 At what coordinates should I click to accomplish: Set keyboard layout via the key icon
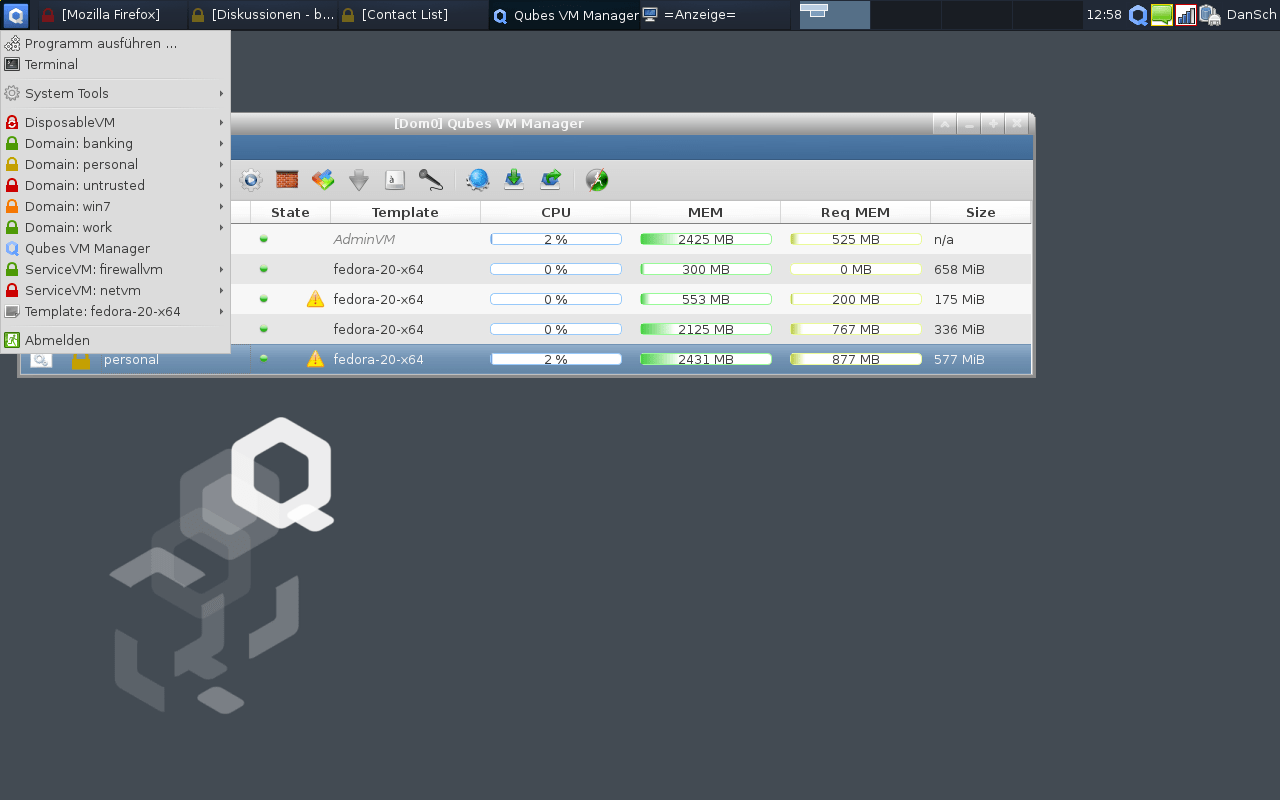pyautogui.click(x=395, y=180)
